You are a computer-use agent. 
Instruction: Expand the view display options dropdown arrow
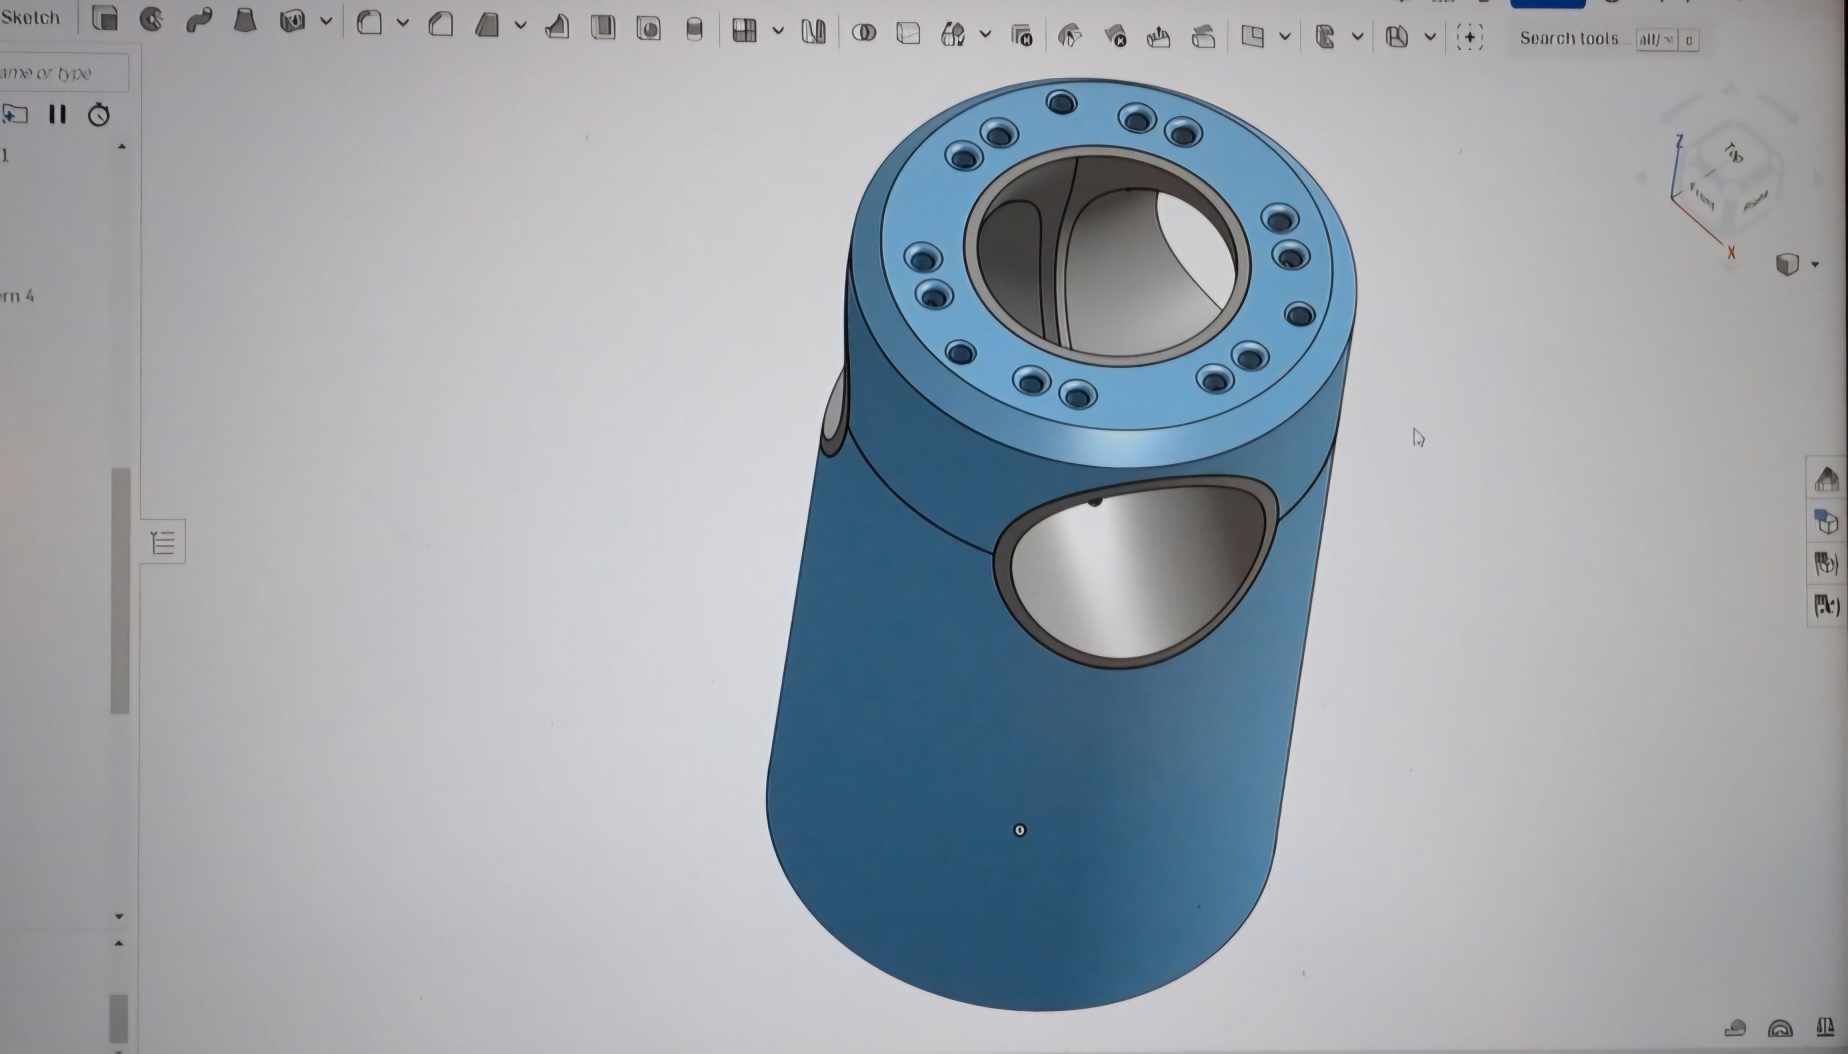pos(1815,265)
